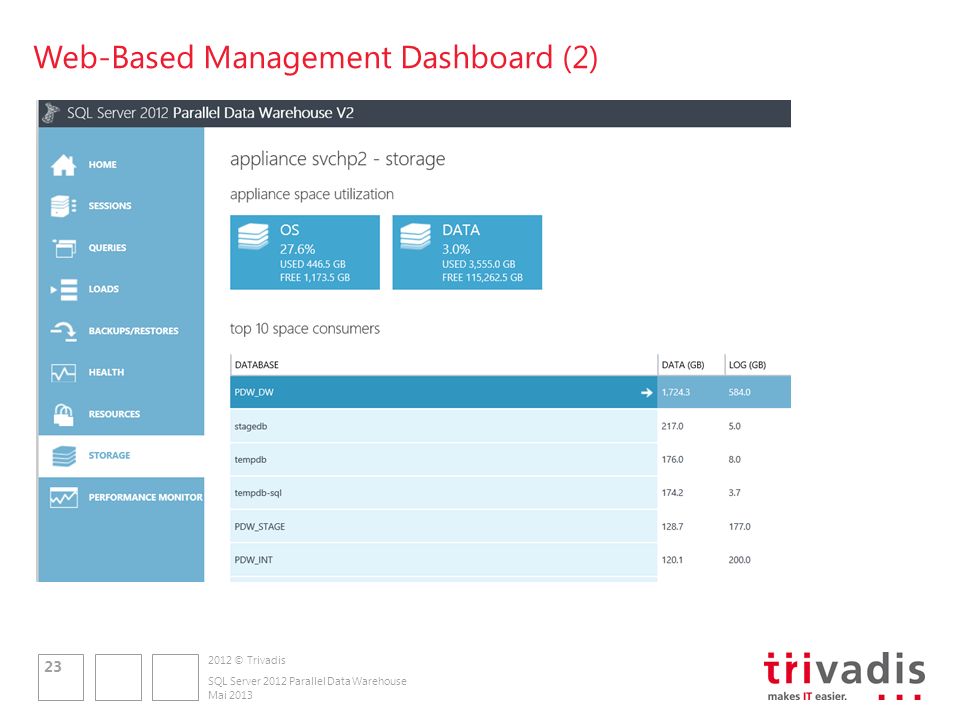Select the Queries window icon
The width and height of the screenshot is (960, 720).
(64, 248)
